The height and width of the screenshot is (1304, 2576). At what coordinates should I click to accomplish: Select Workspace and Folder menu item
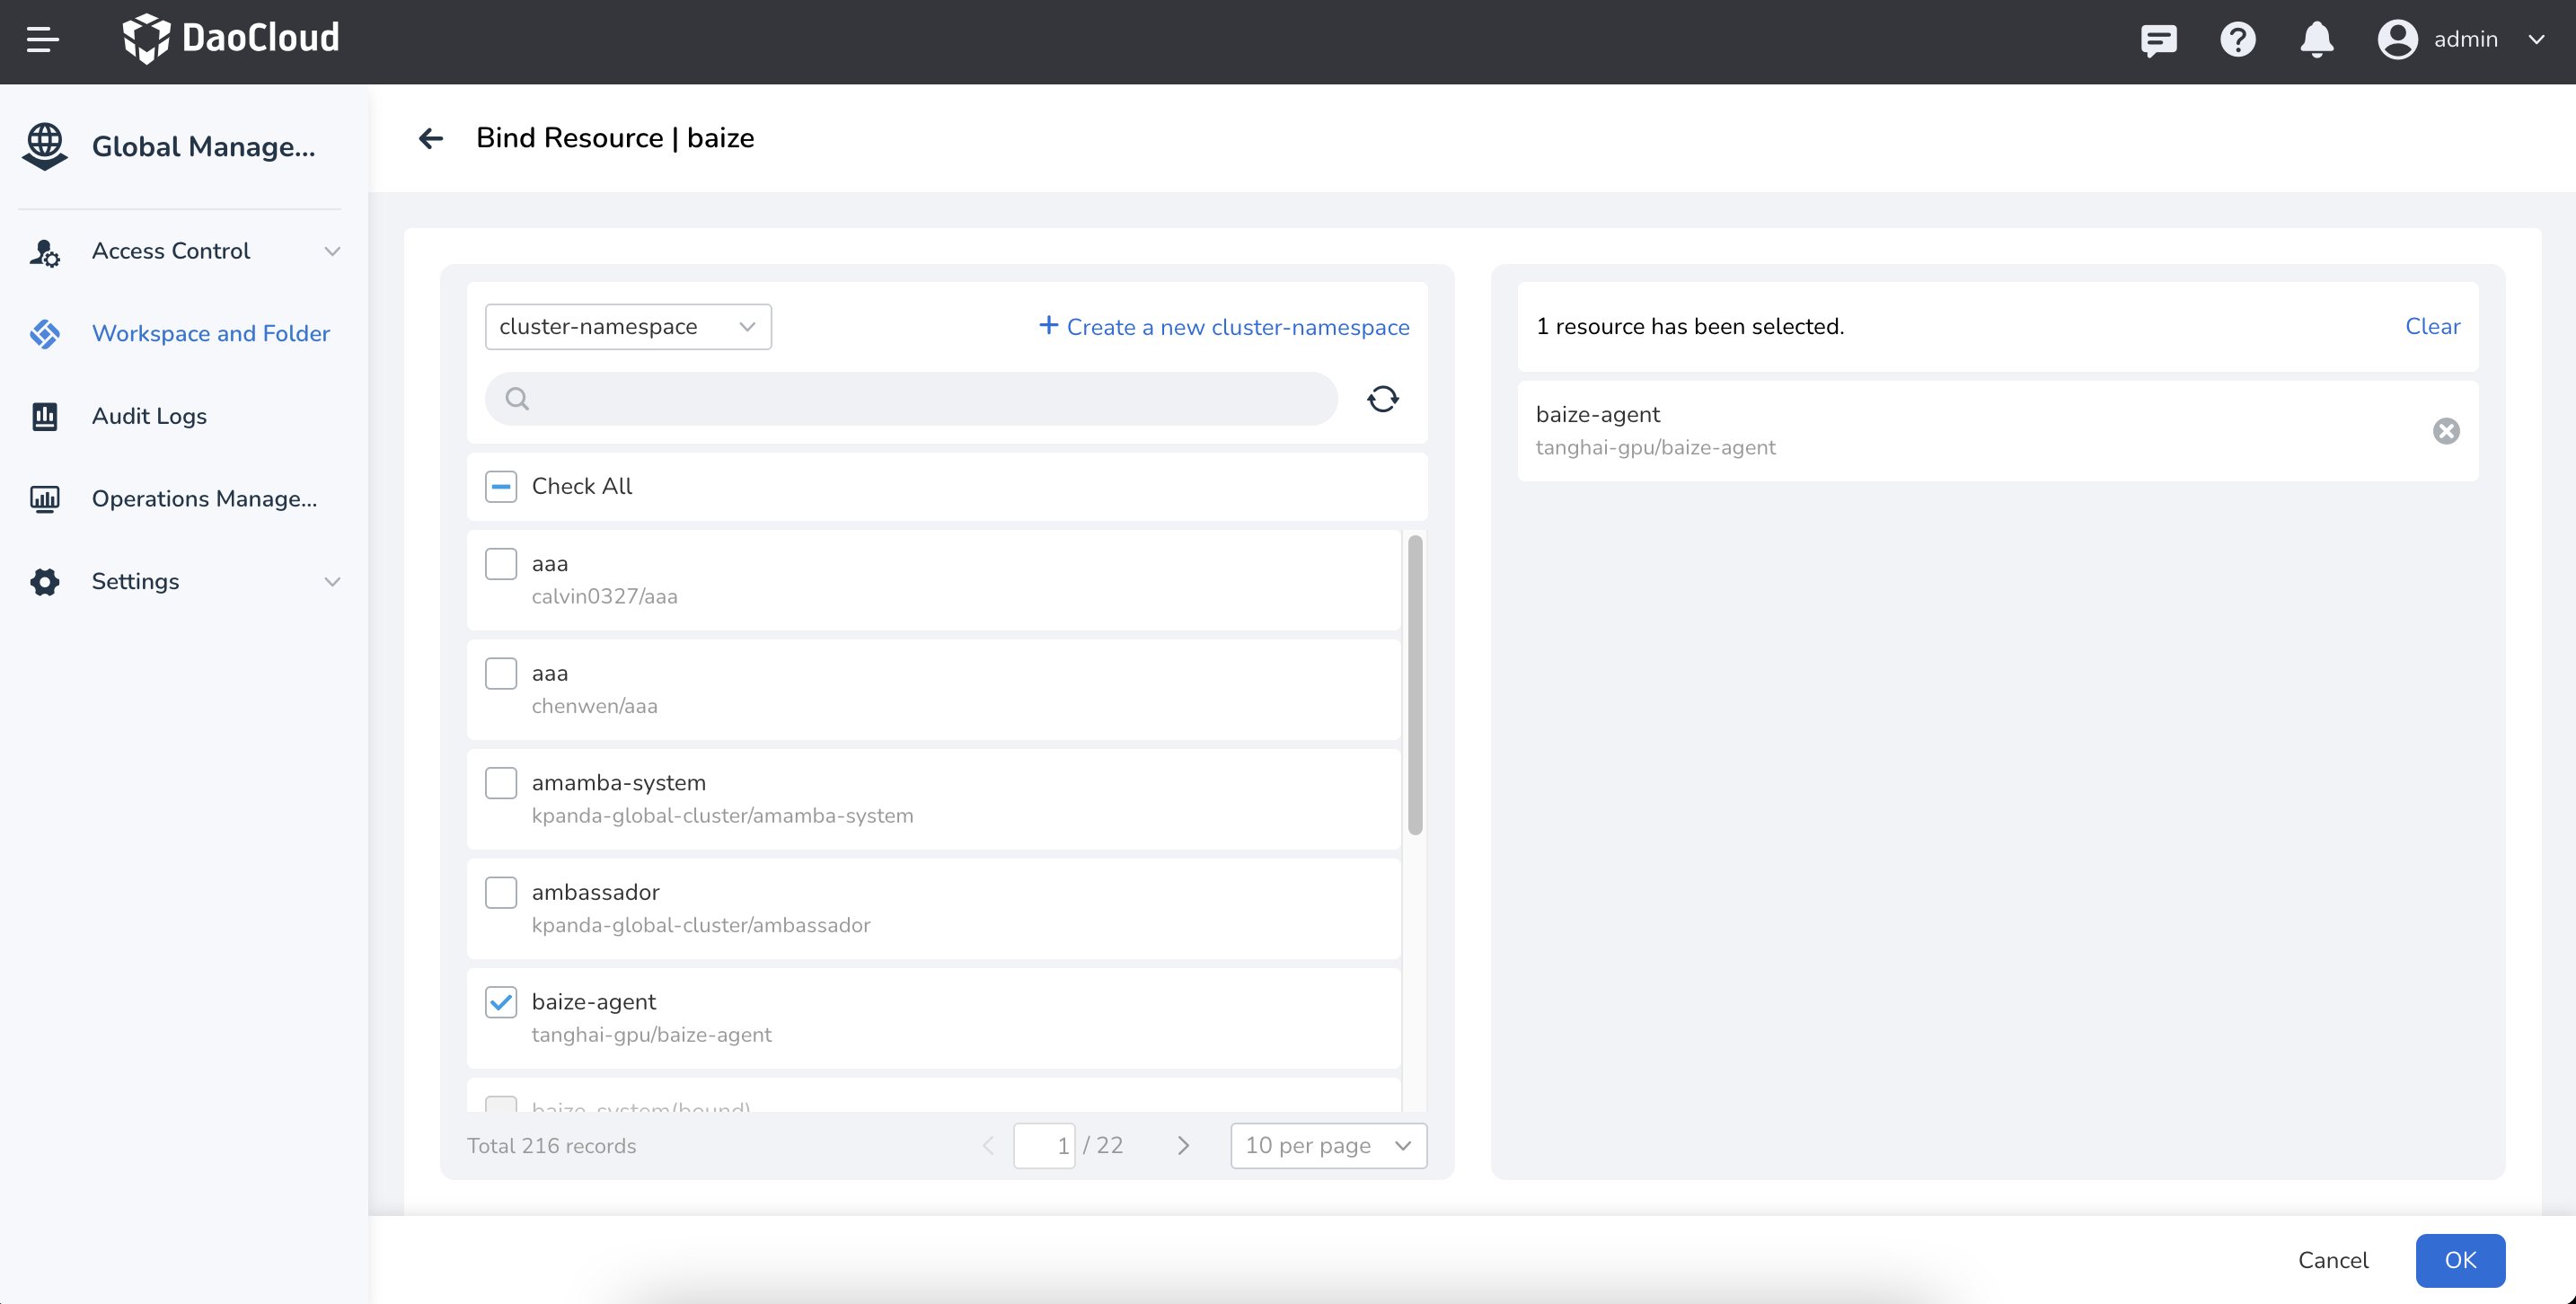click(x=210, y=333)
